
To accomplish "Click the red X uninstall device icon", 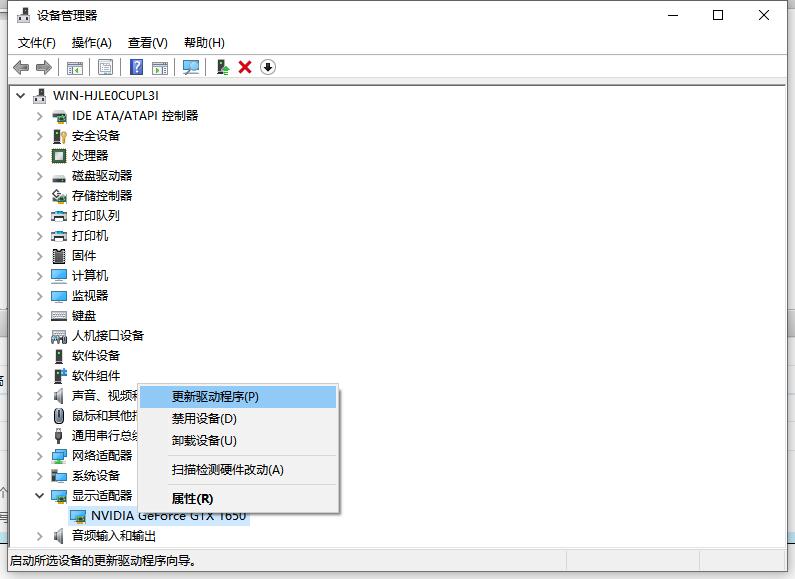I will tap(245, 67).
